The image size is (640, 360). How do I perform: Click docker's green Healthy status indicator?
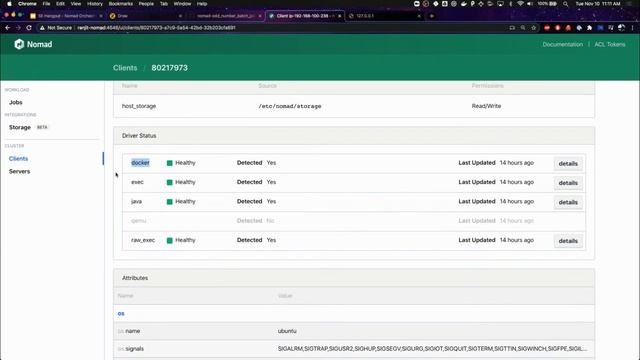[x=169, y=163]
